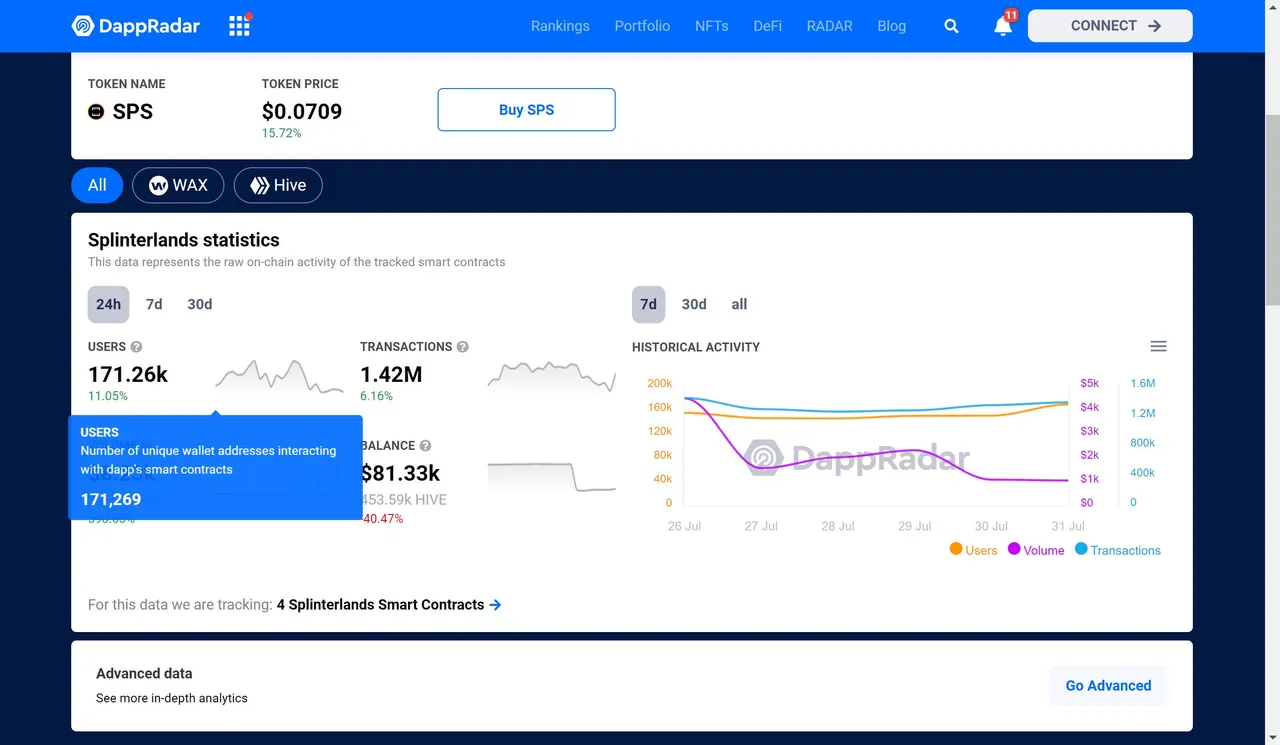Open Portfolio in the top nav

pyautogui.click(x=642, y=26)
